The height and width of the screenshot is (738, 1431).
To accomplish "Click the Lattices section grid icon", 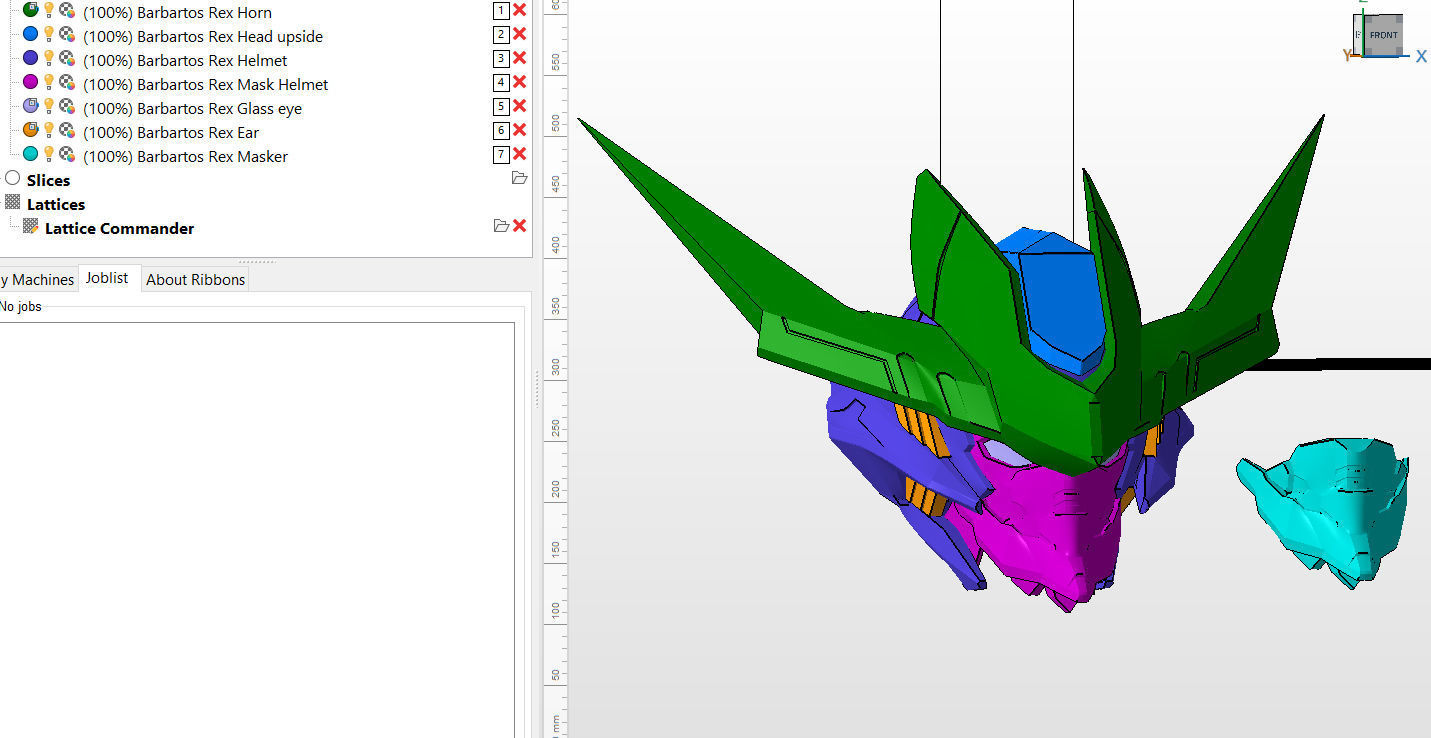I will pyautogui.click(x=13, y=202).
